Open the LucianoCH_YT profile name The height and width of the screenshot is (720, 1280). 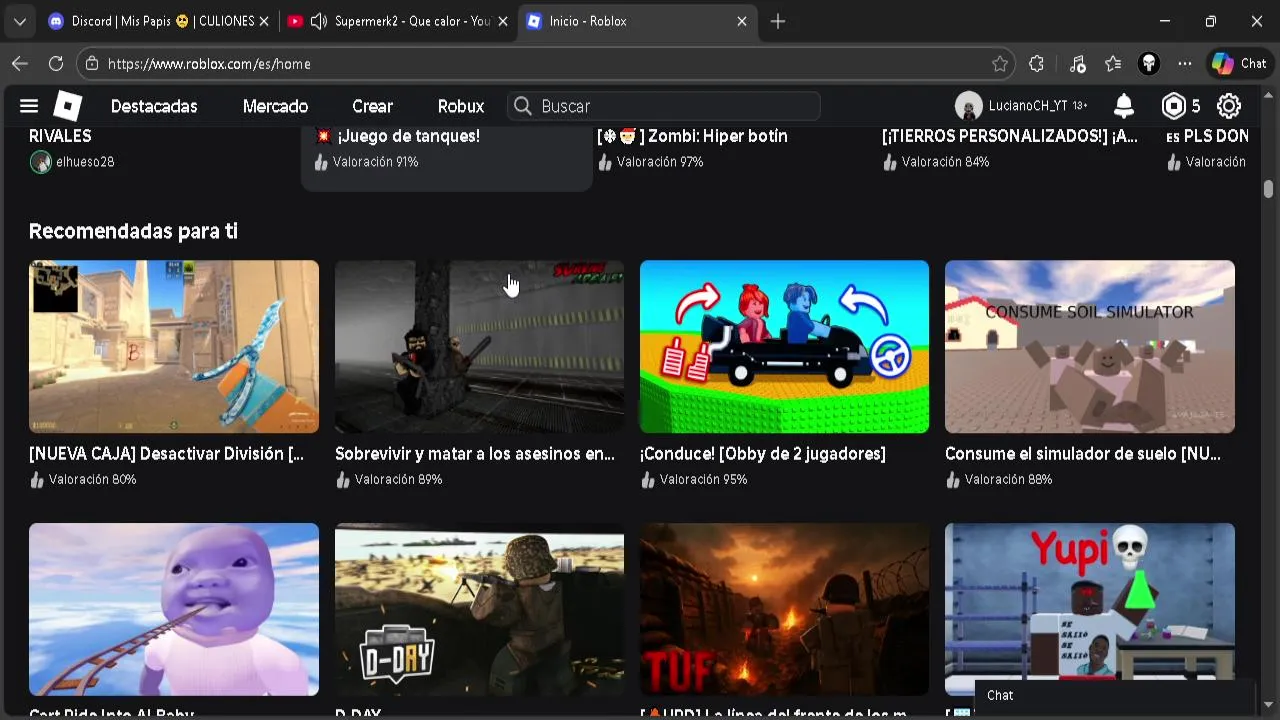tap(1027, 106)
